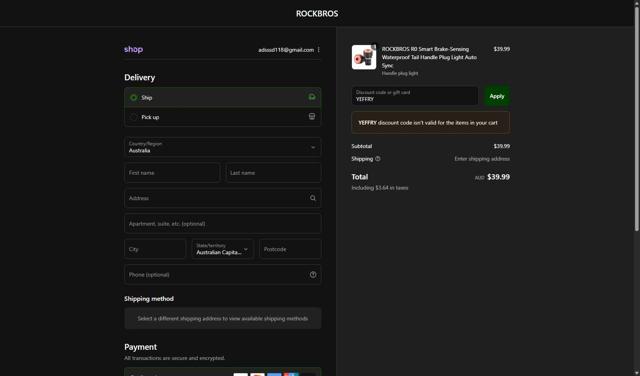Screen dimensions: 640x376
Task: Click the Last name field
Action: tap(273, 173)
